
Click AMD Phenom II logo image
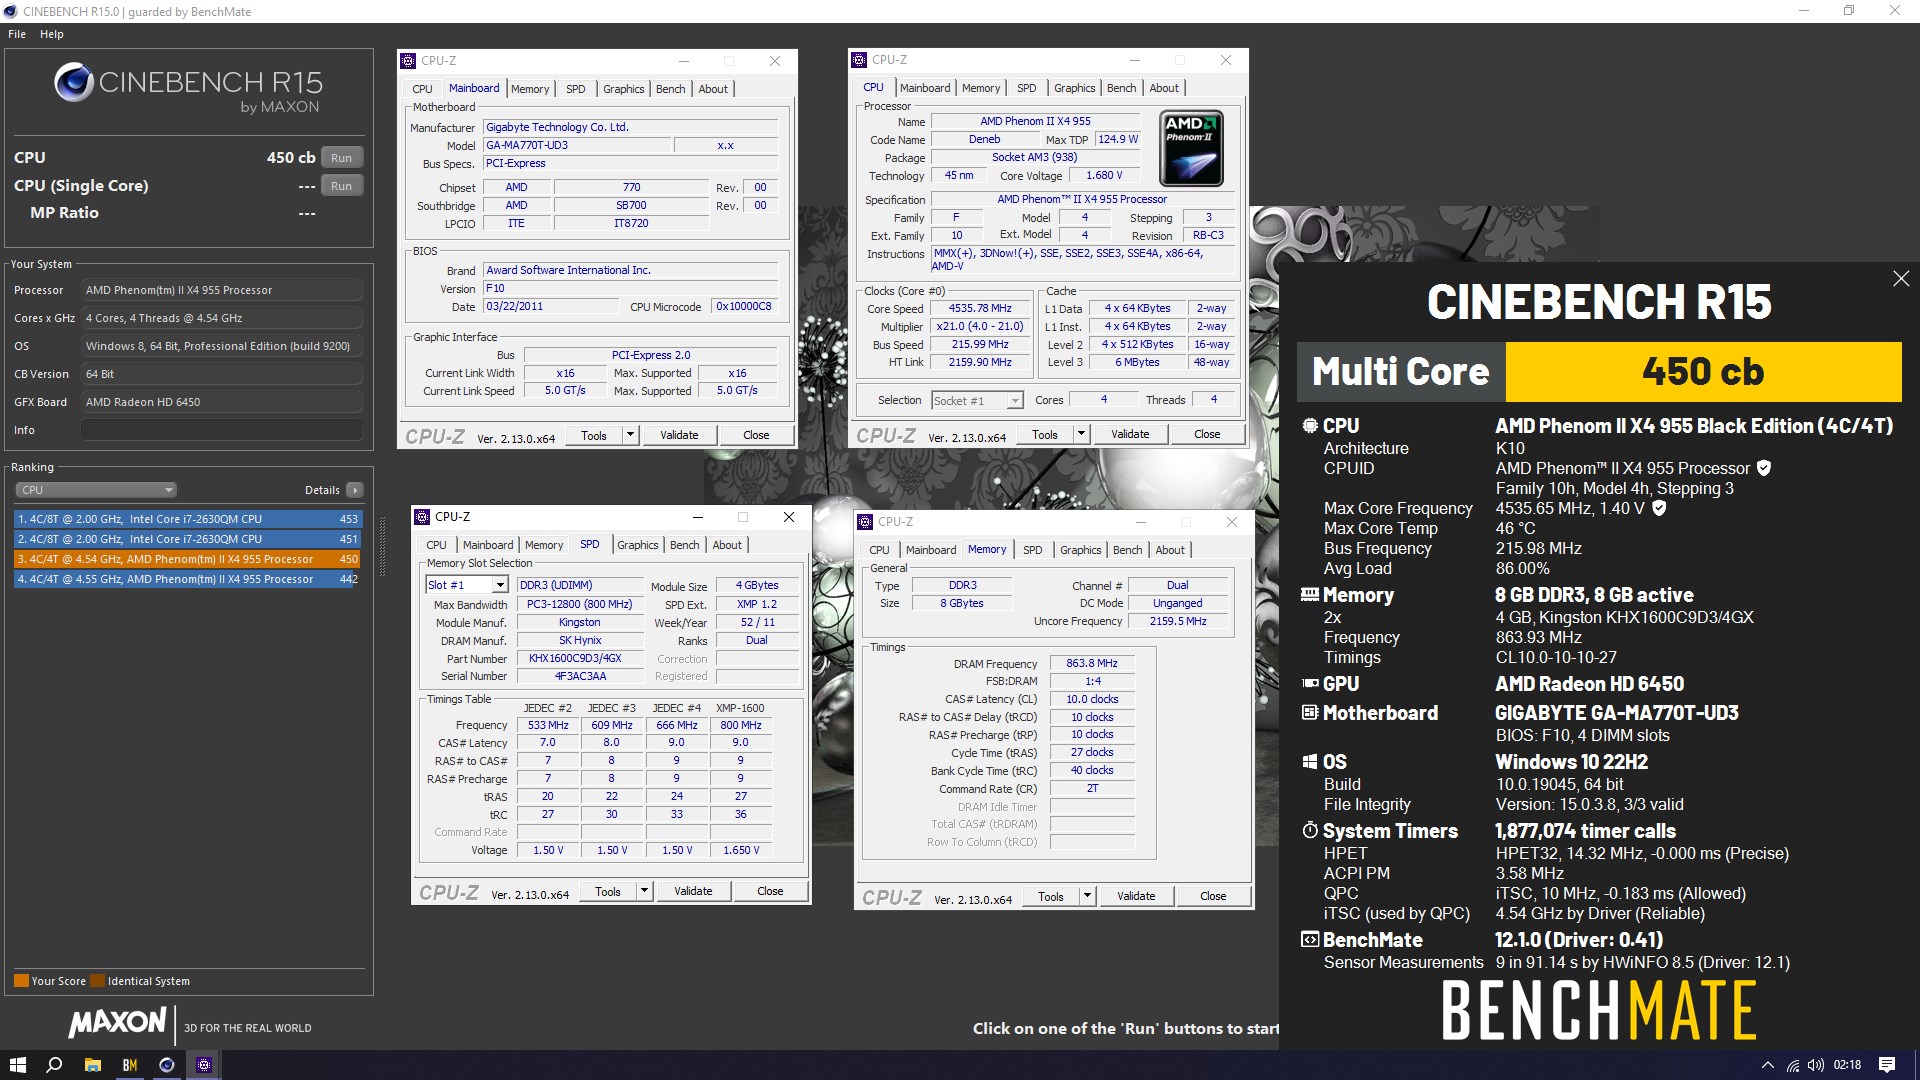[x=1191, y=149]
